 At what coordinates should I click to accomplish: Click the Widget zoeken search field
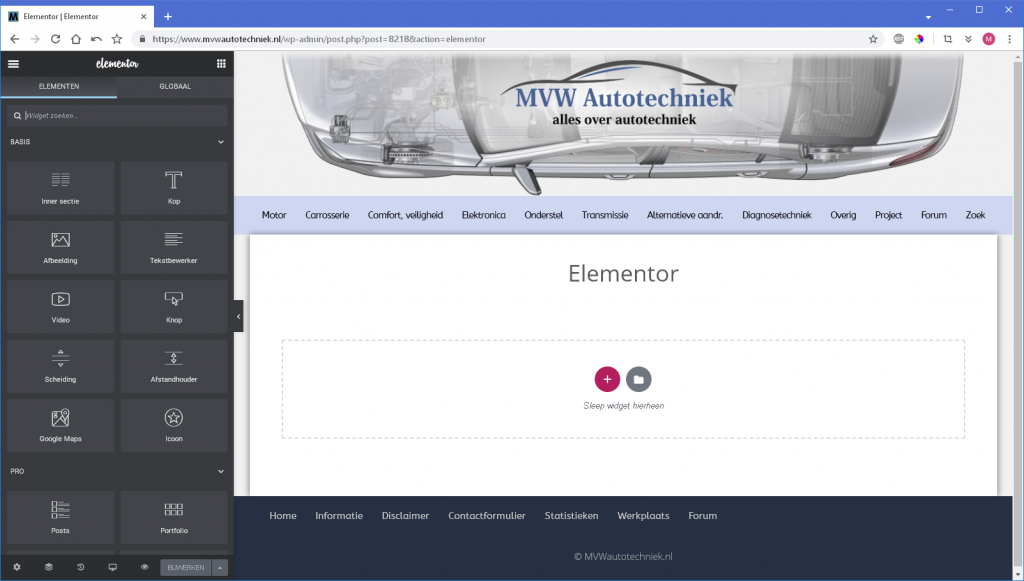[118, 116]
